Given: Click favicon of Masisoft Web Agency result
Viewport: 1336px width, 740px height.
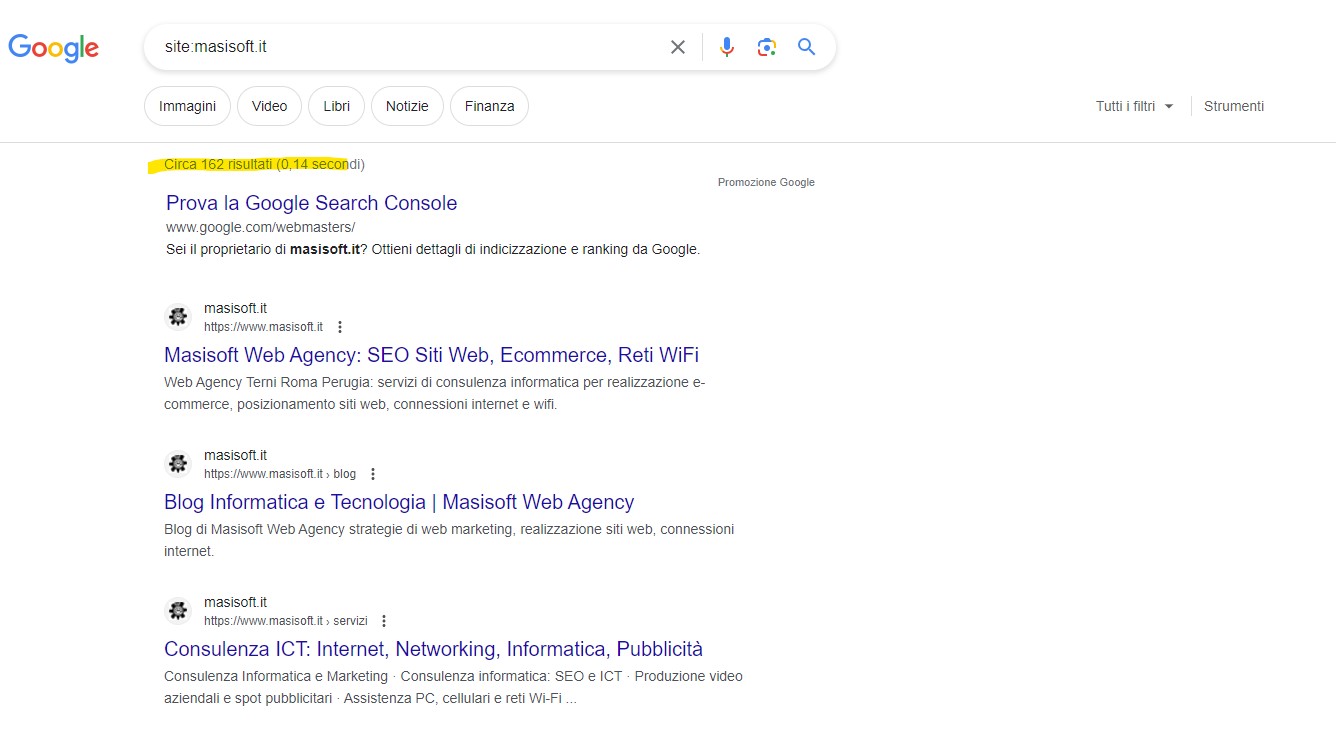Looking at the screenshot, I should [x=178, y=317].
